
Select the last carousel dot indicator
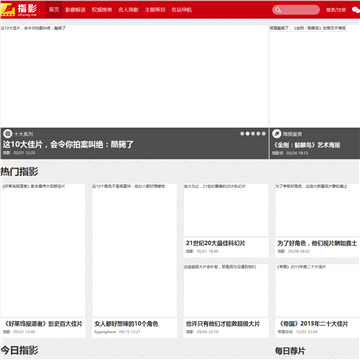pos(264,134)
